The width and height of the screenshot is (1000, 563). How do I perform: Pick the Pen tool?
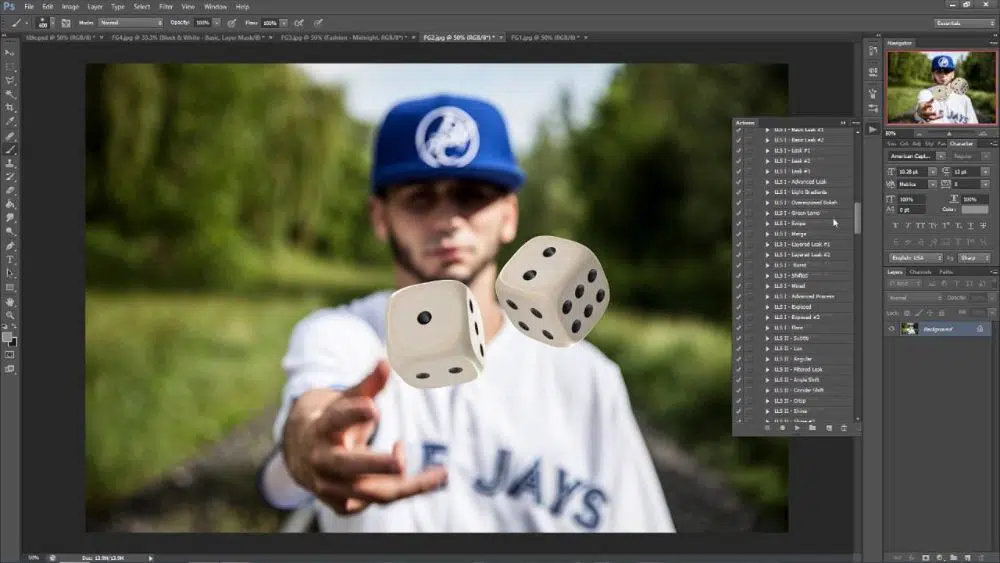(x=10, y=245)
